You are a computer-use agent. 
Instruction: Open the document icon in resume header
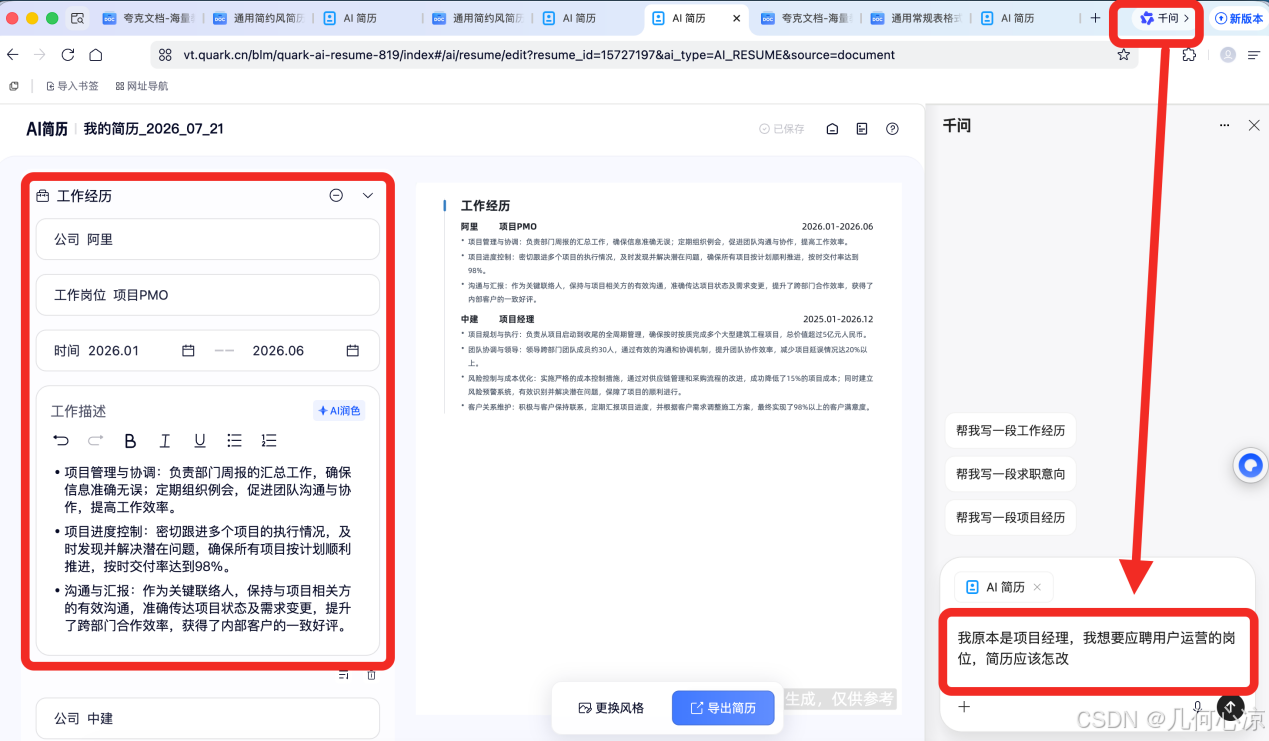(x=862, y=129)
